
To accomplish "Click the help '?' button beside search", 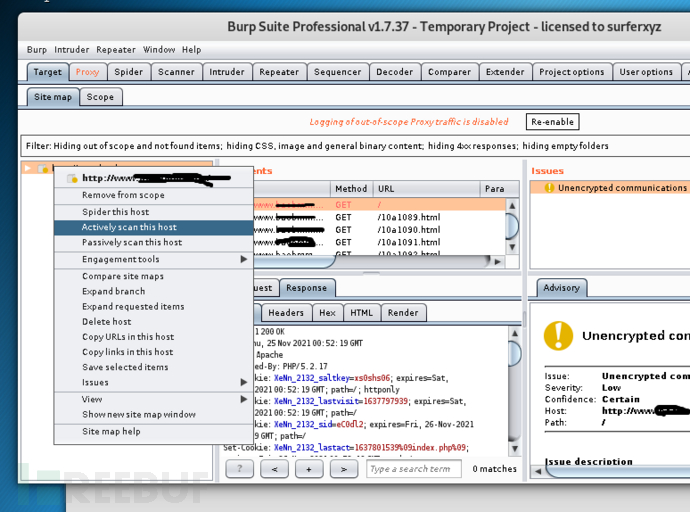I will (x=239, y=468).
